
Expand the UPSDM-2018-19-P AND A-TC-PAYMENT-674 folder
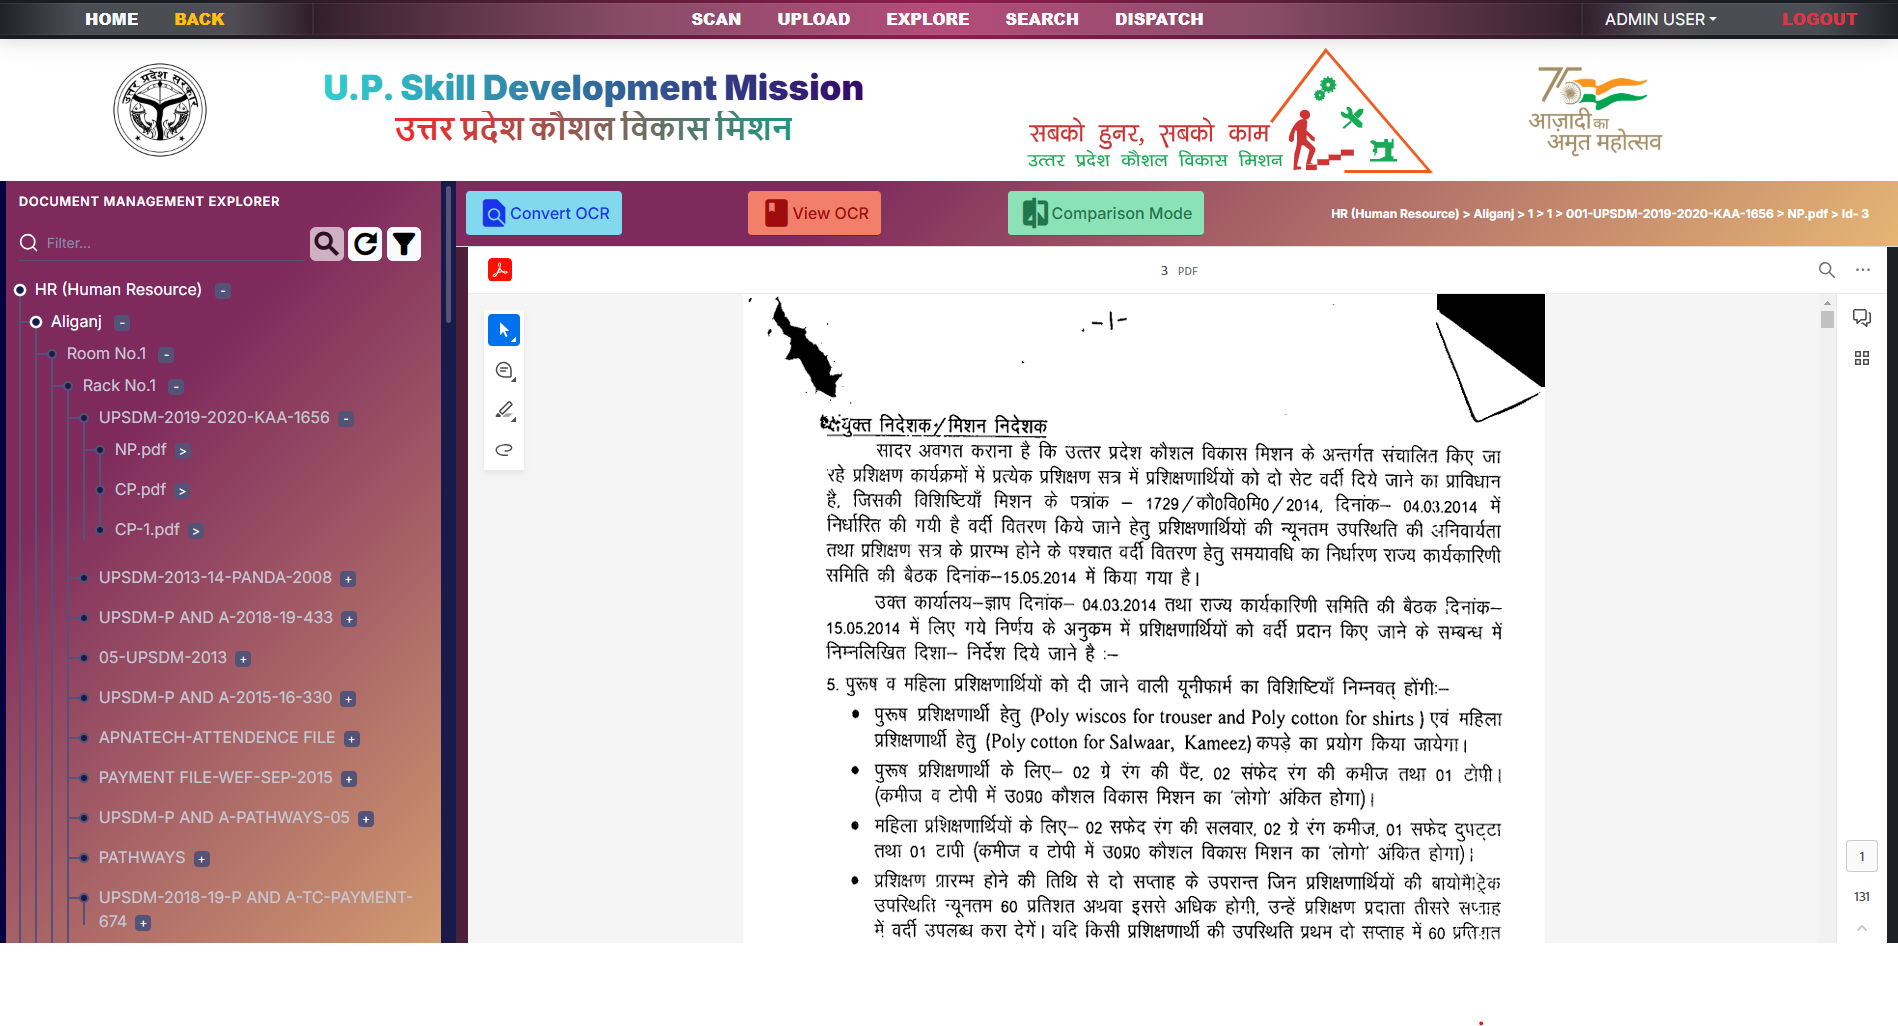(x=143, y=923)
